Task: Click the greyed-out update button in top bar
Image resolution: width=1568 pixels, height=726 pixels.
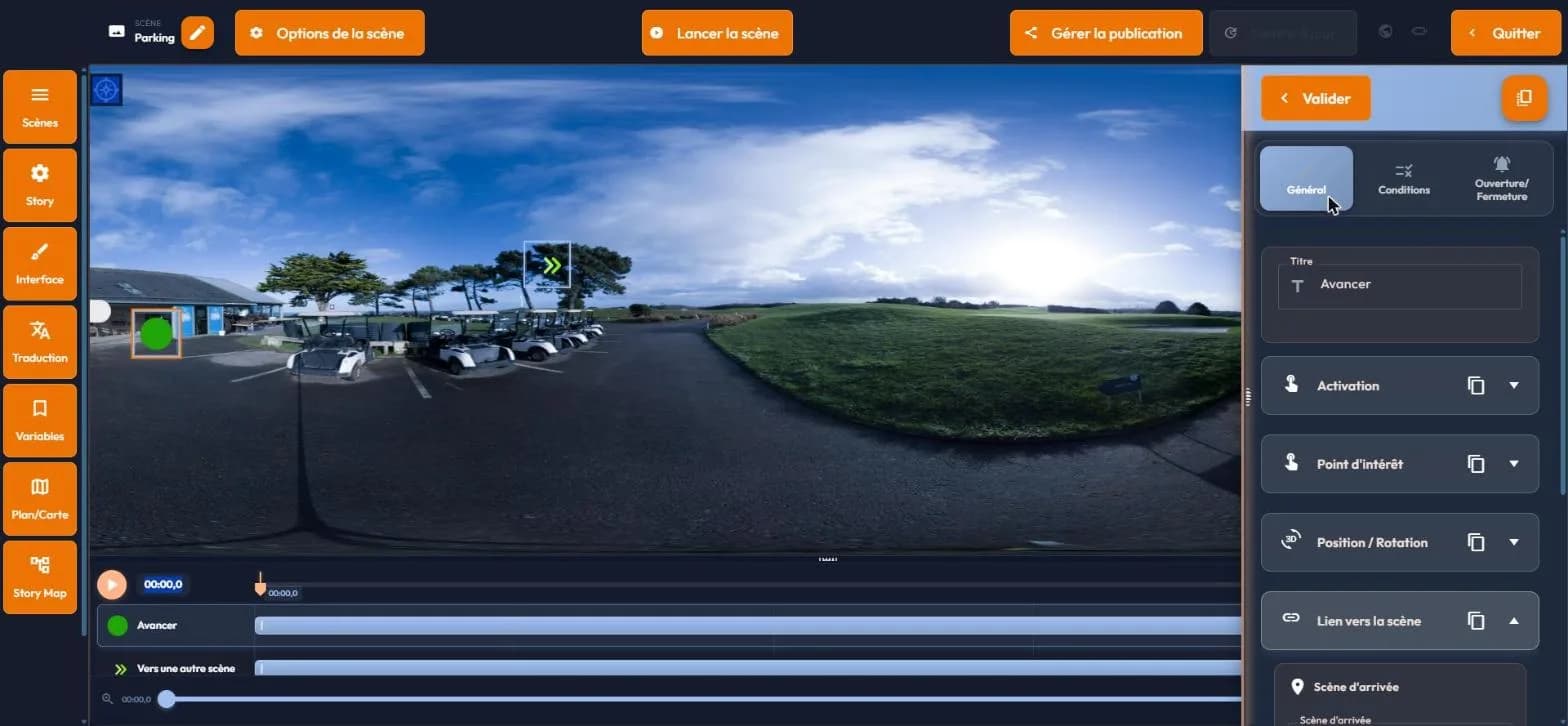Action: pyautogui.click(x=1283, y=33)
